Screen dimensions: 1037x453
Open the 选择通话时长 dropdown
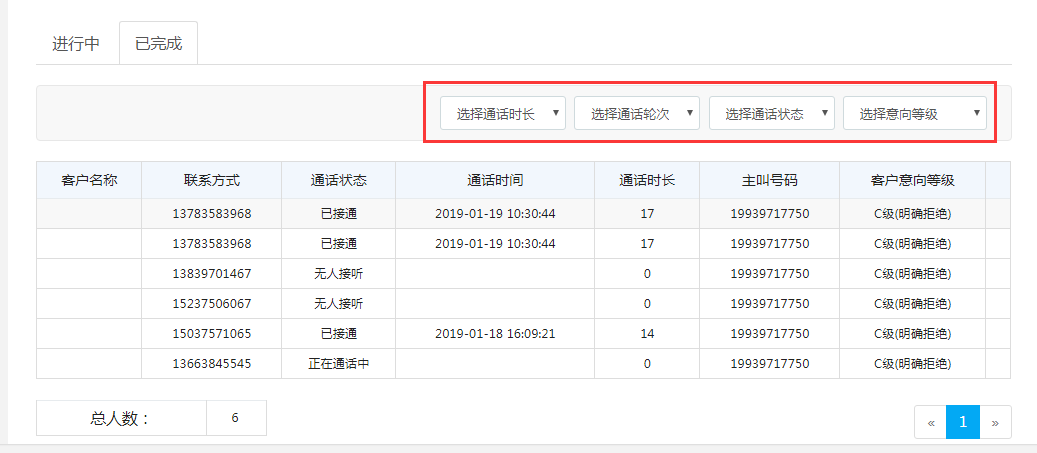(x=504, y=114)
